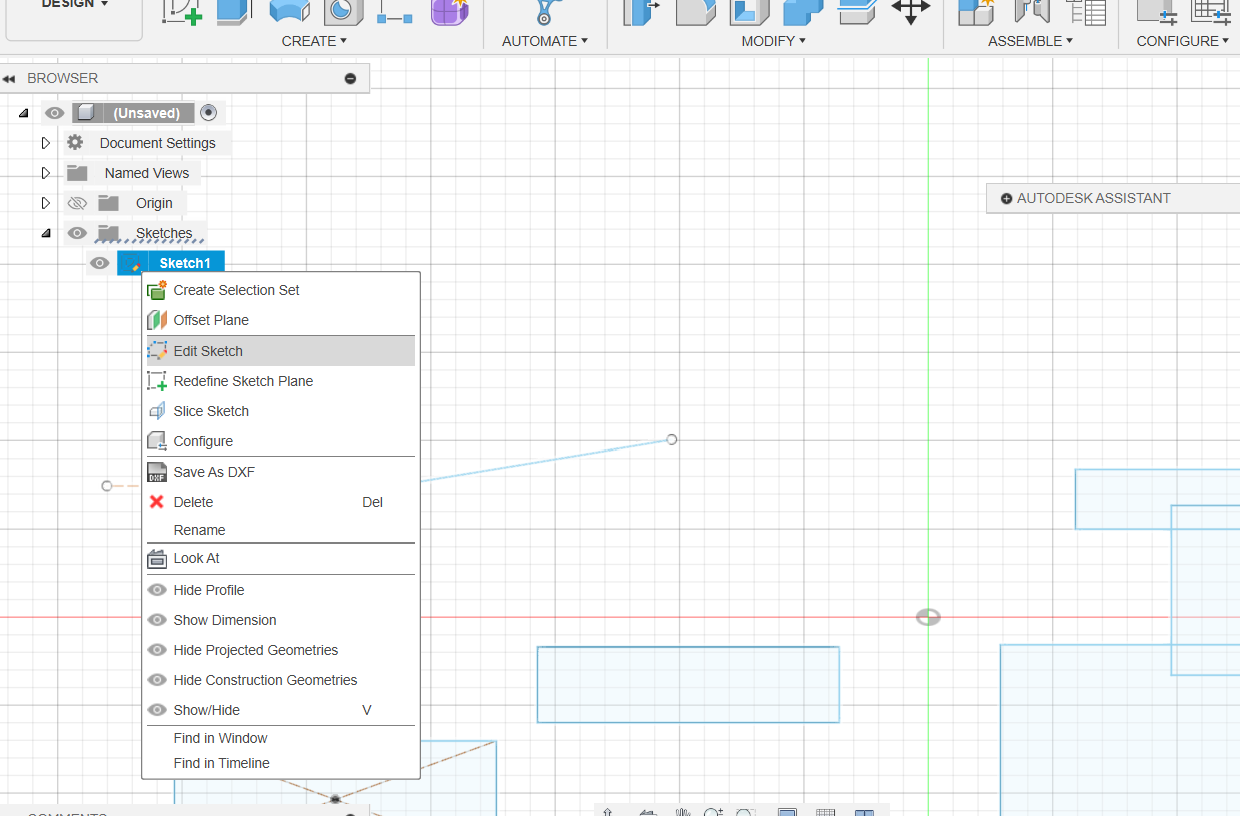Expand the Autodesk Assistant plus icon
The height and width of the screenshot is (816, 1240).
[x=1006, y=199]
